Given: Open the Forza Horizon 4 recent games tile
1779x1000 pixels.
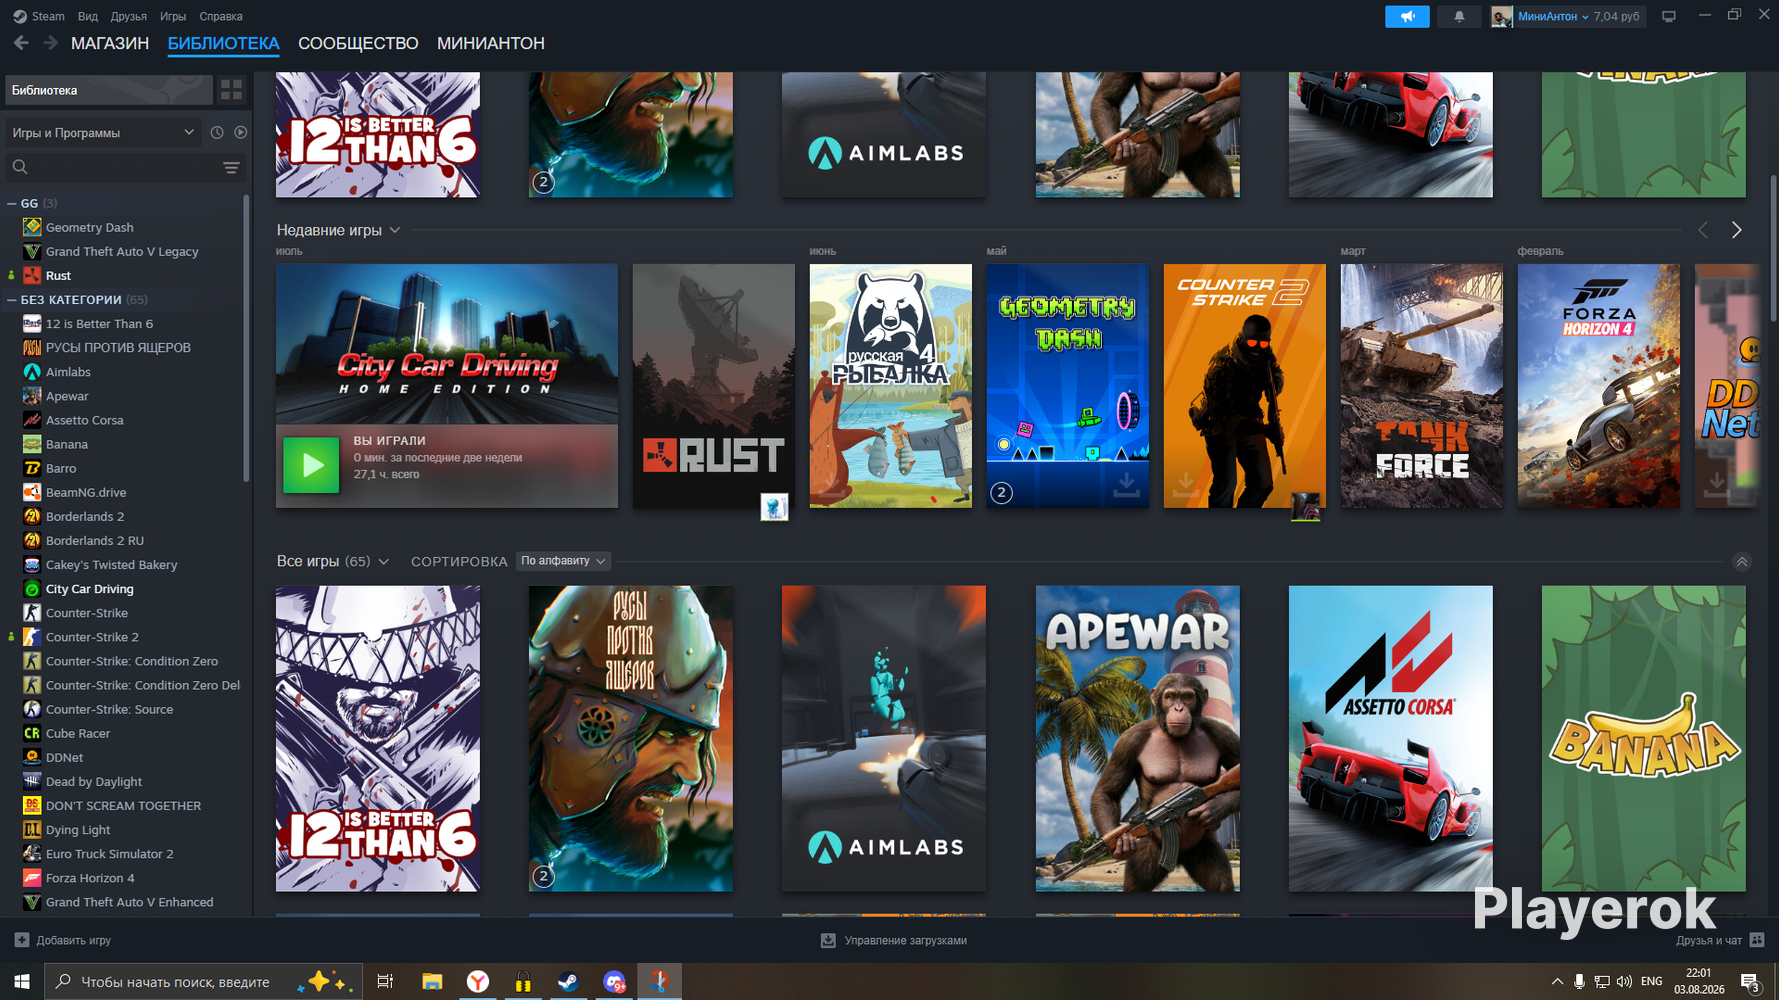Looking at the screenshot, I should (x=1599, y=386).
